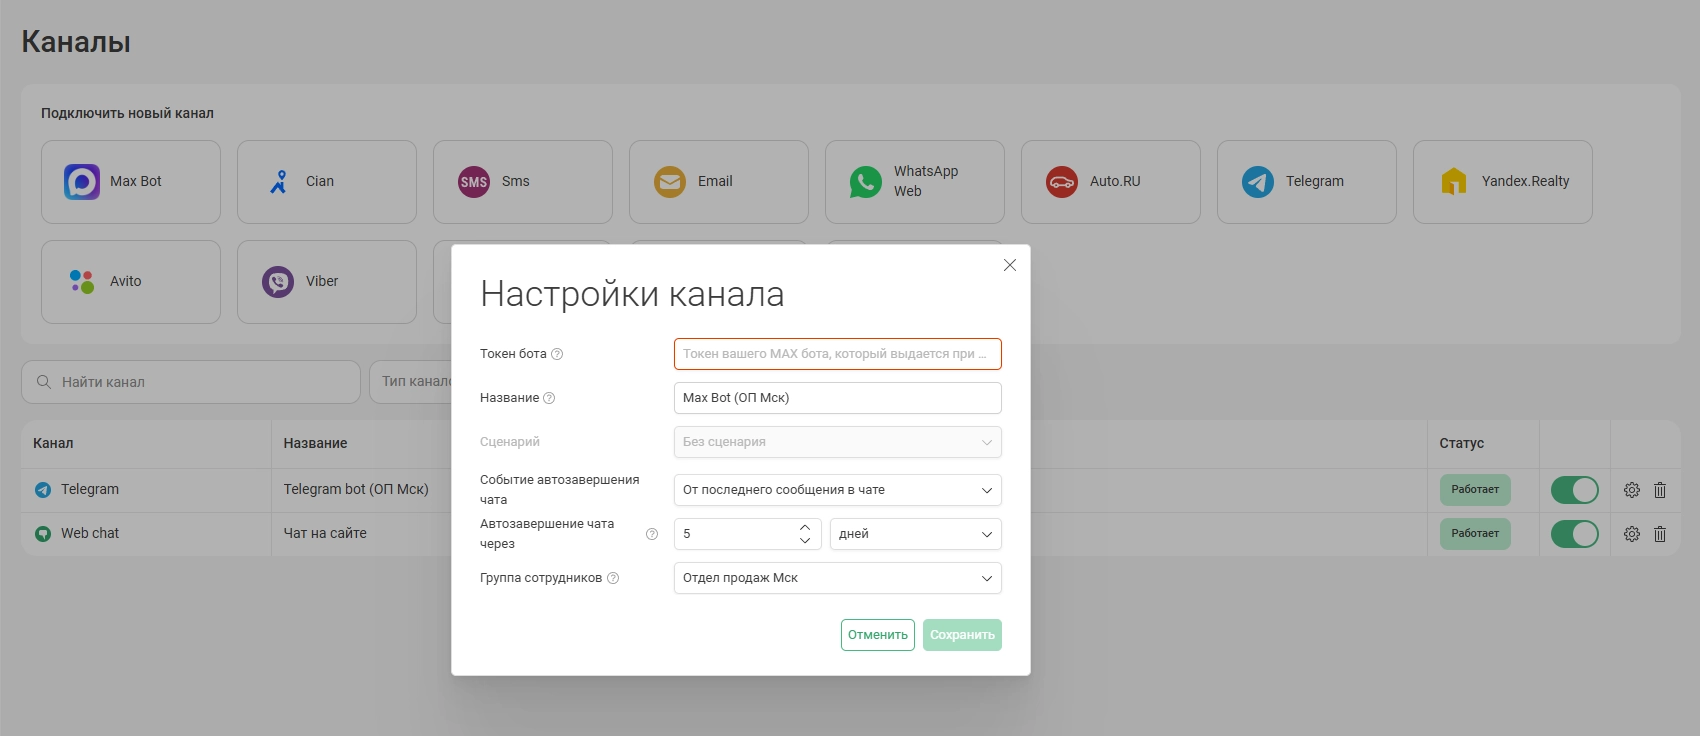Disable the Telegram channel toggle
The image size is (1700, 736).
1574,490
